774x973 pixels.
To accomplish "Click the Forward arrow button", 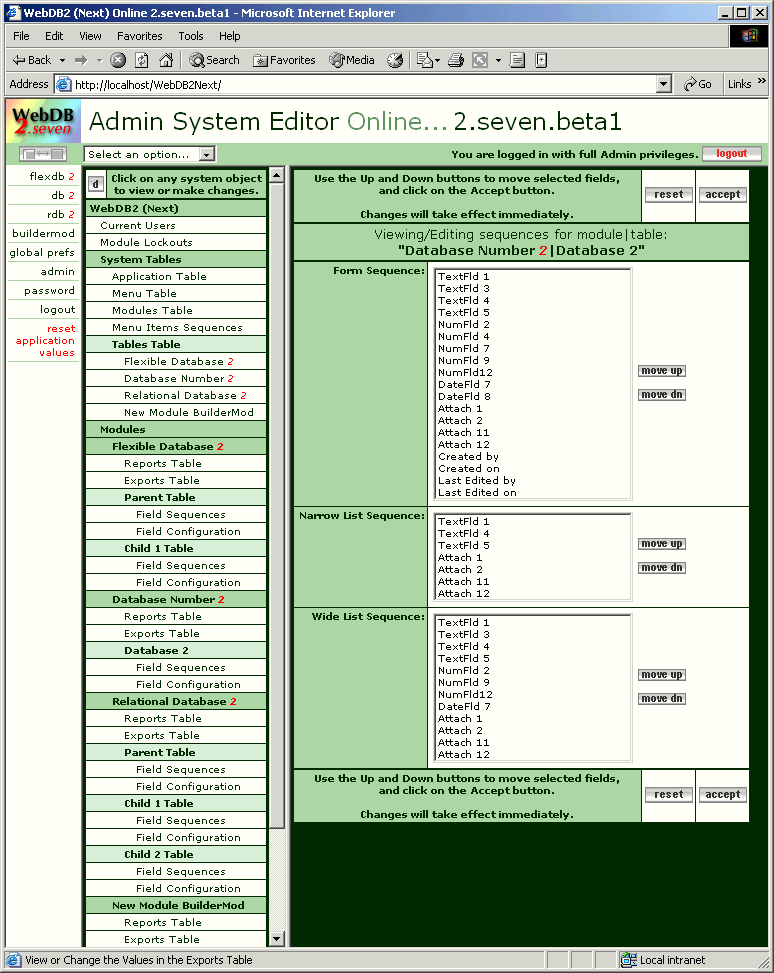I will (x=81, y=60).
